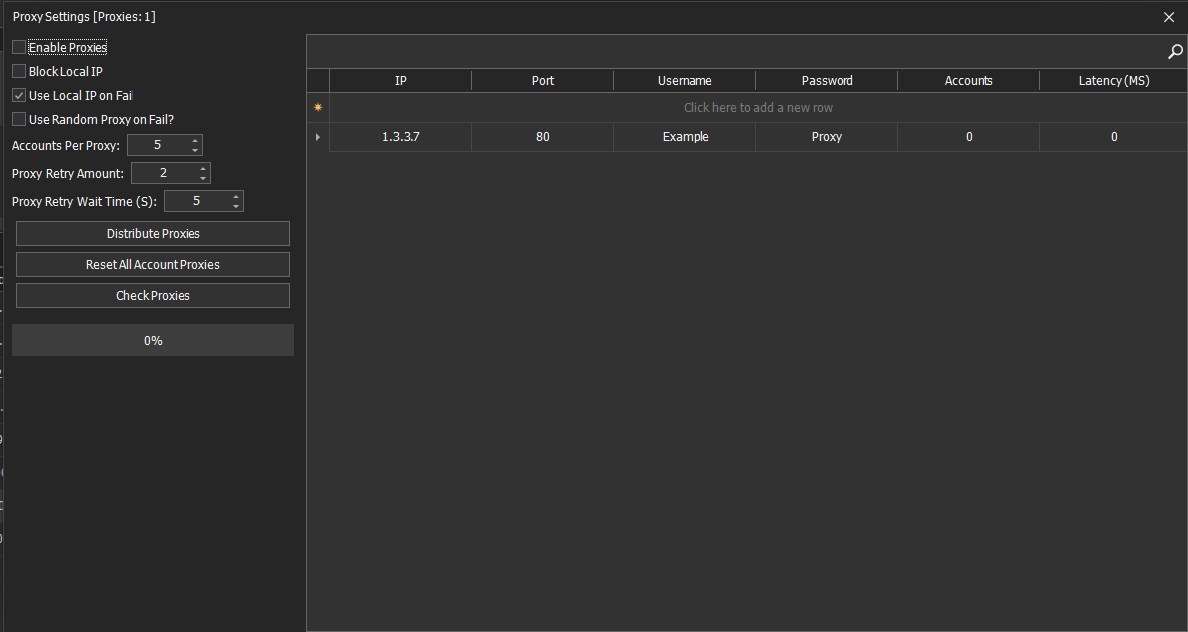Click the Port column header
1188x632 pixels.
pyautogui.click(x=542, y=81)
